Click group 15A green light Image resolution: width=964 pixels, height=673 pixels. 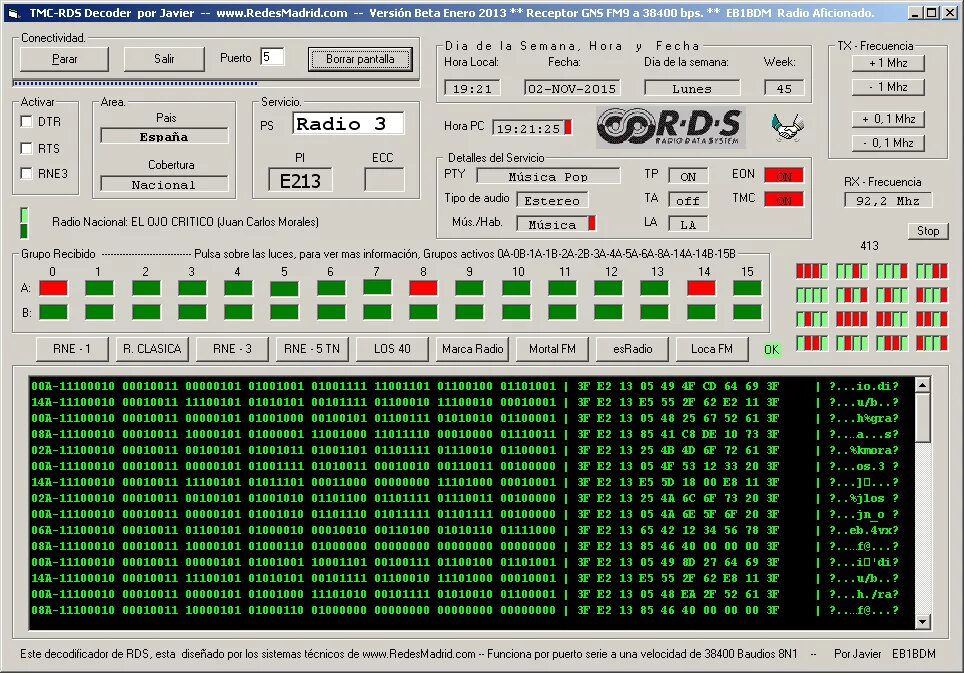(748, 288)
